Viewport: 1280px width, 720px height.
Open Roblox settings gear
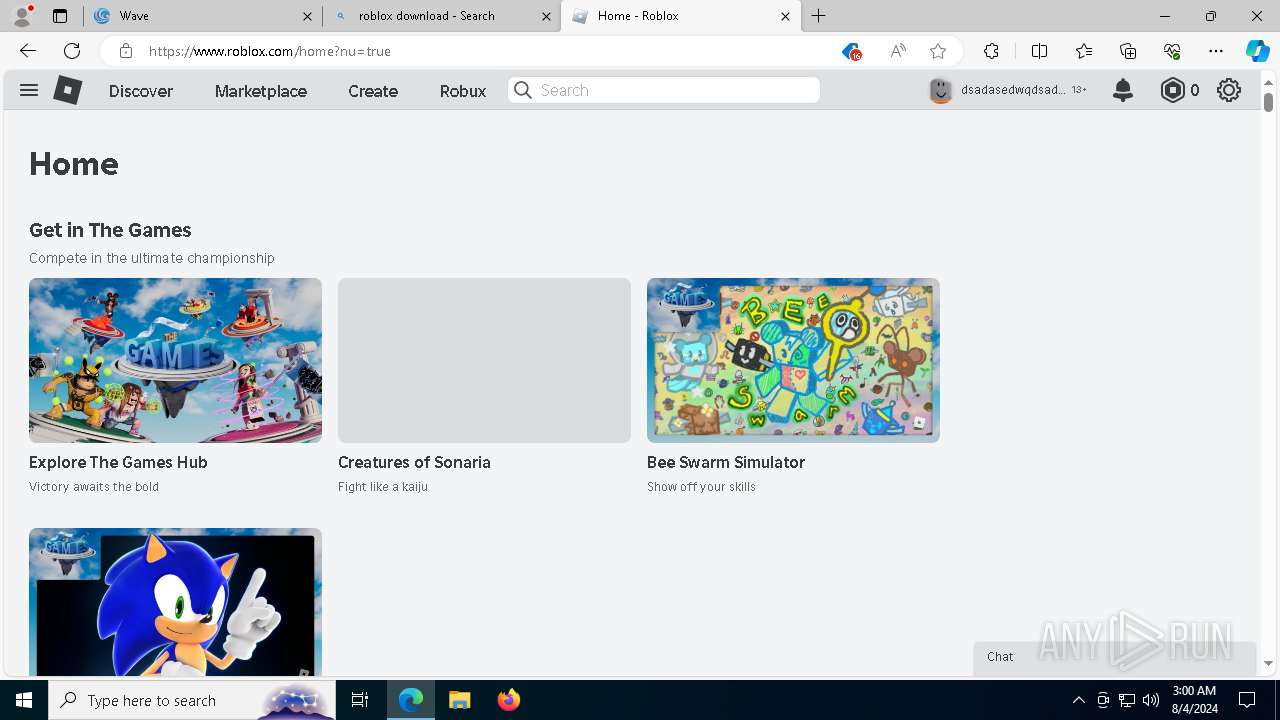1229,90
